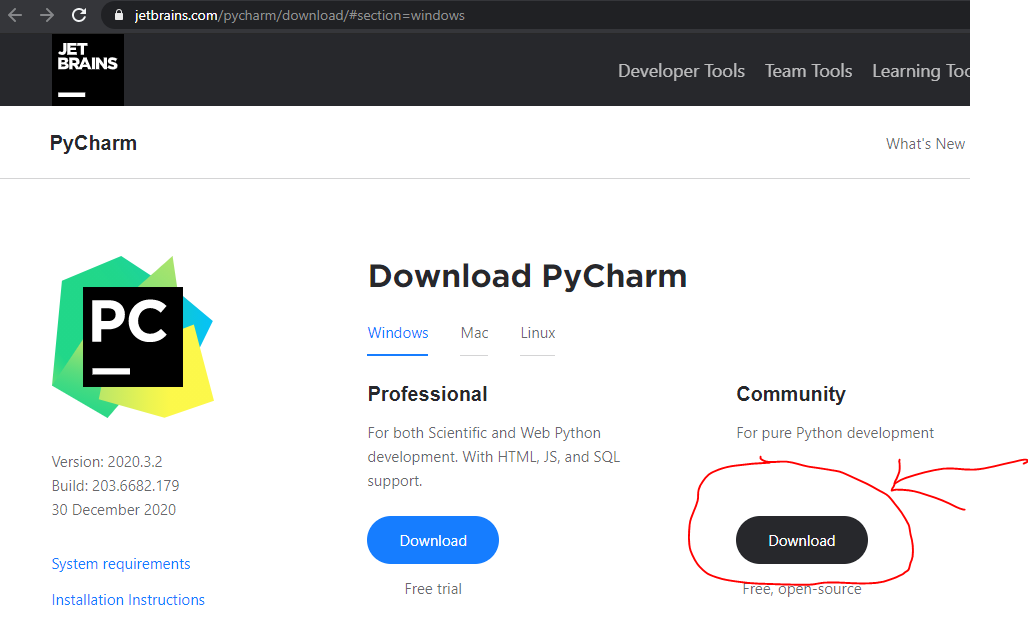Open the System requirements link
Screen dimensions: 1028x626
tap(121, 564)
